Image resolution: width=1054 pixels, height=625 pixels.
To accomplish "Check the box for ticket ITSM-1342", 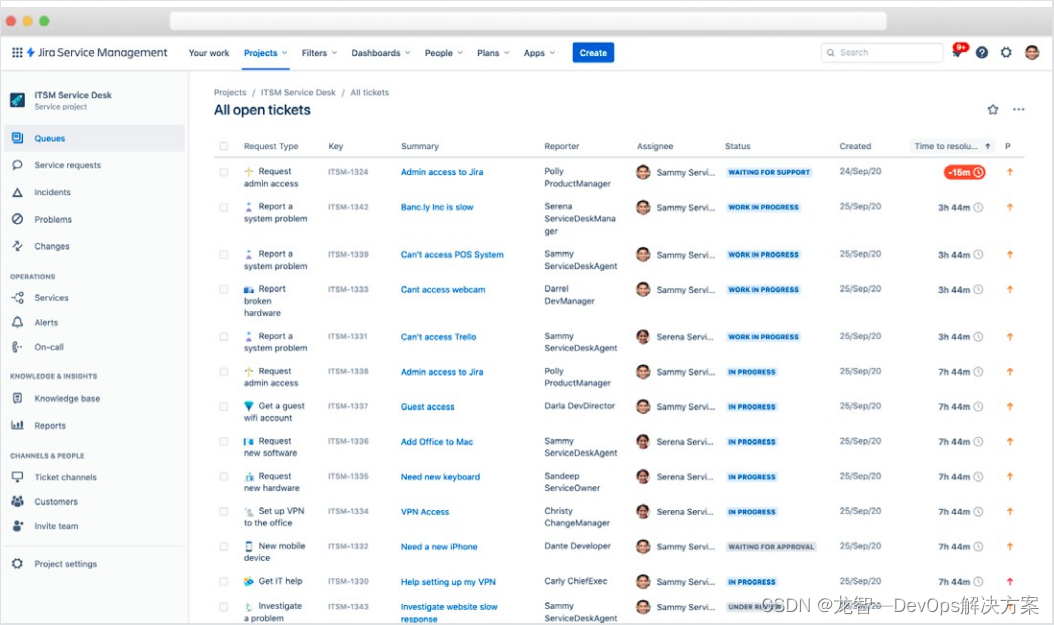I will 224,207.
